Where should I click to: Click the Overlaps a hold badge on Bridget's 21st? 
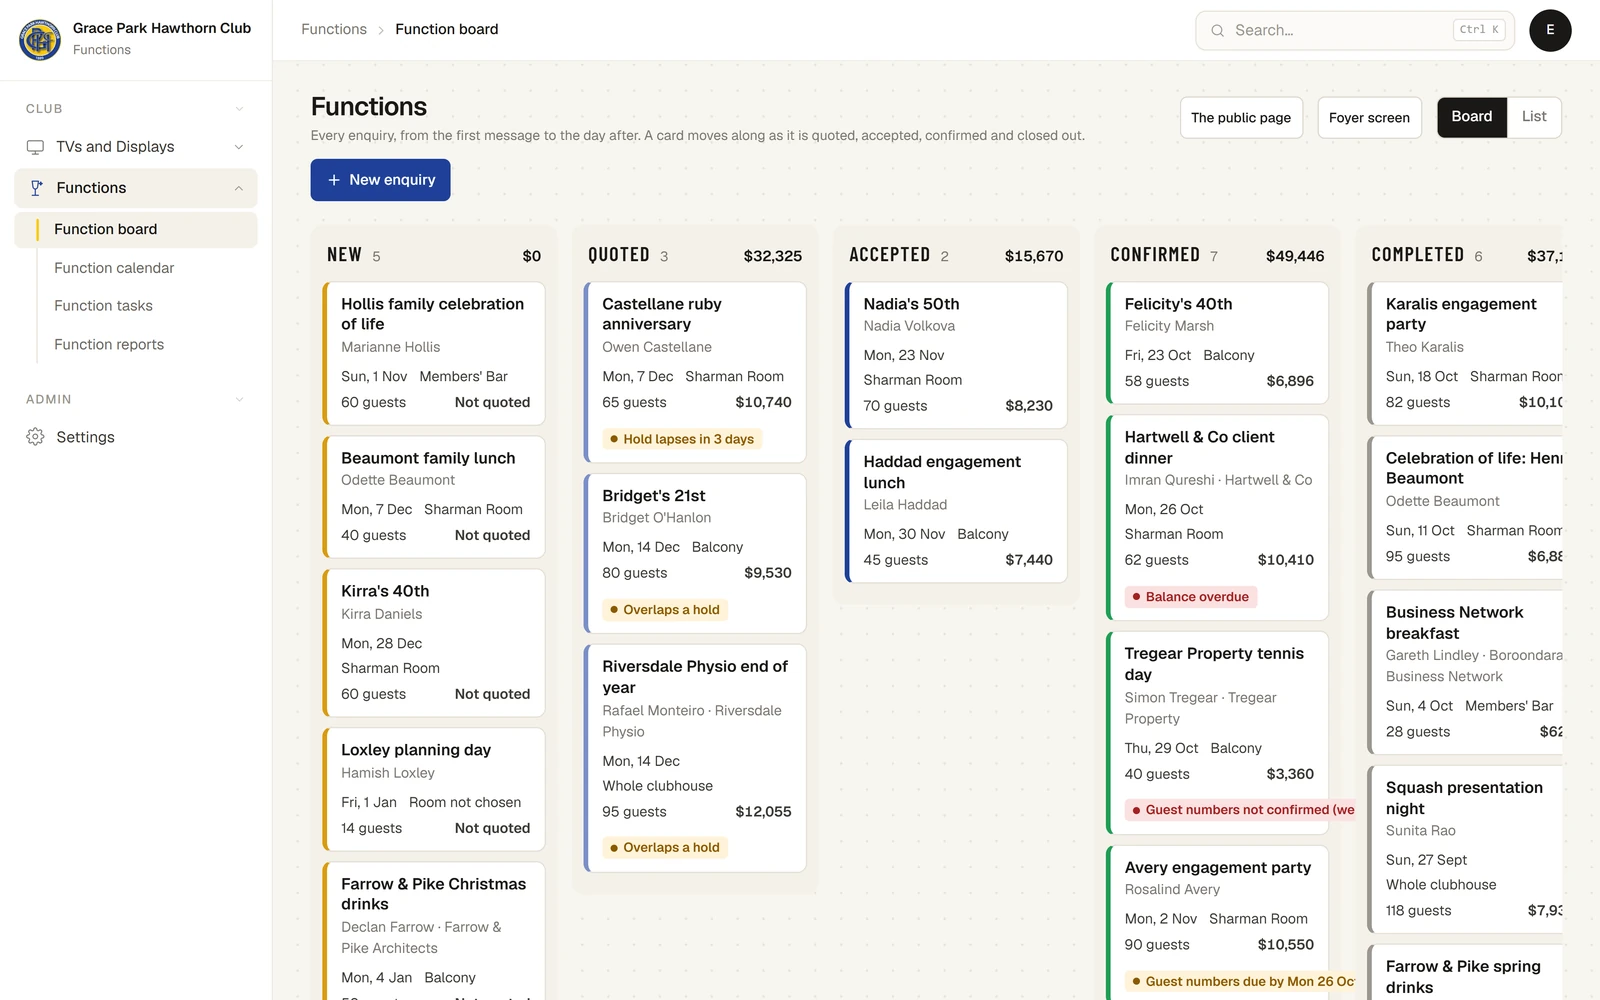click(x=665, y=610)
